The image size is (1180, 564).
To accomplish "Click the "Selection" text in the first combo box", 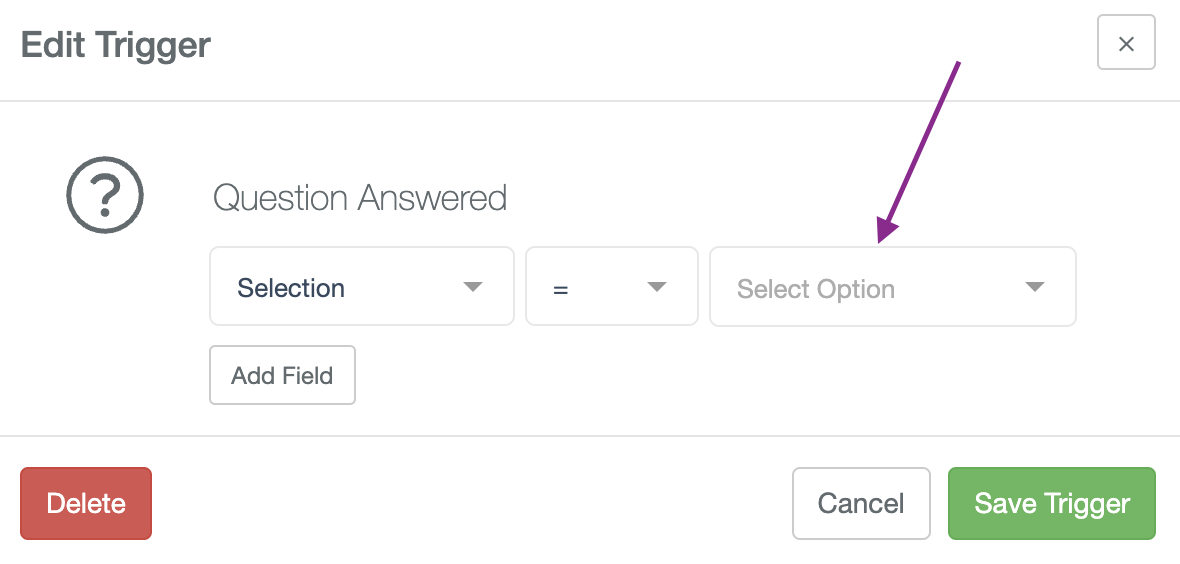I will [290, 288].
